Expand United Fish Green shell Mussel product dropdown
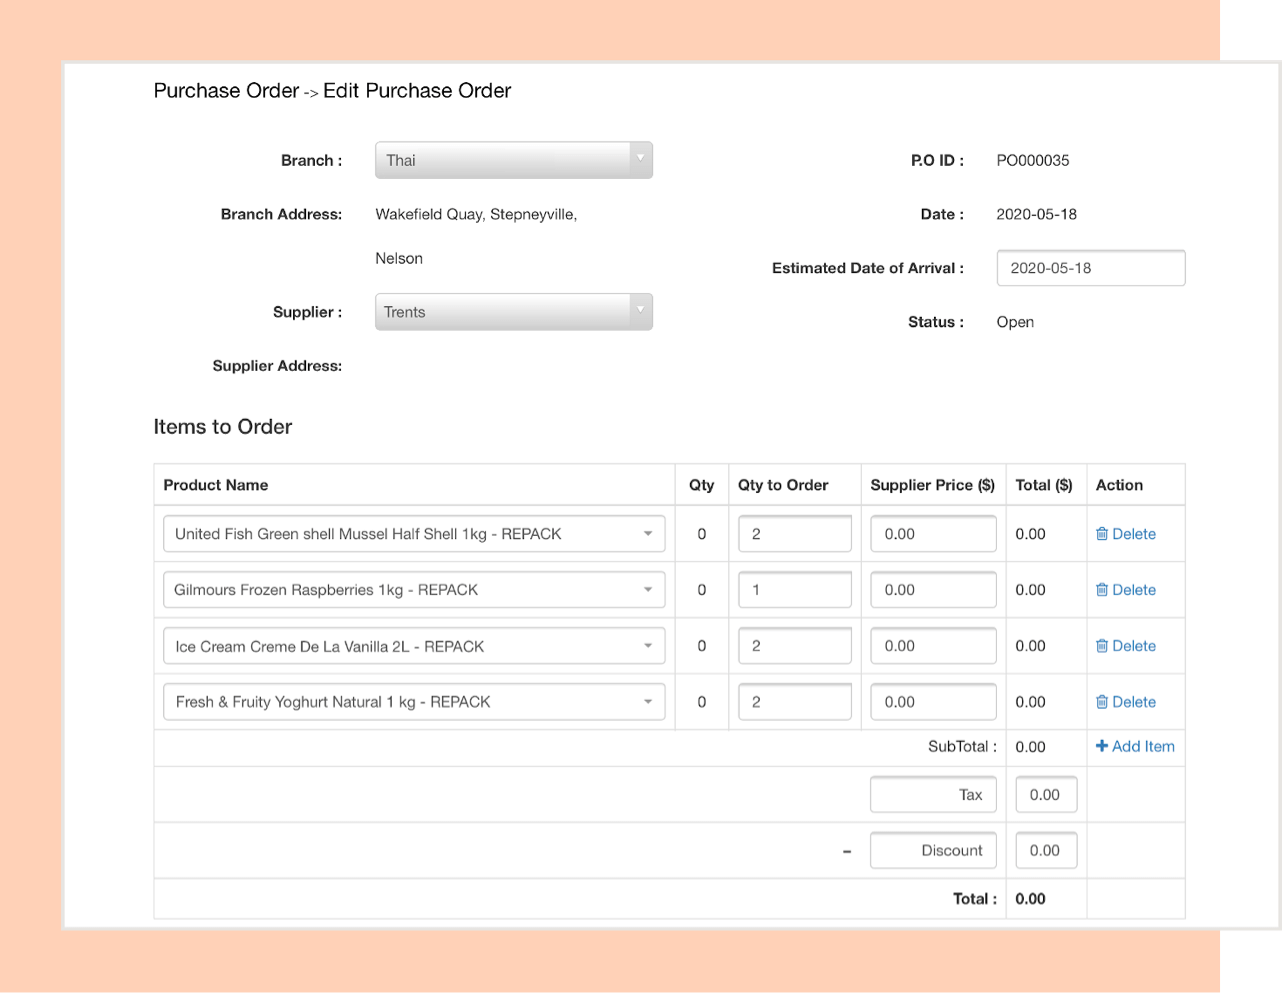Image resolution: width=1282 pixels, height=993 pixels. 415,534
